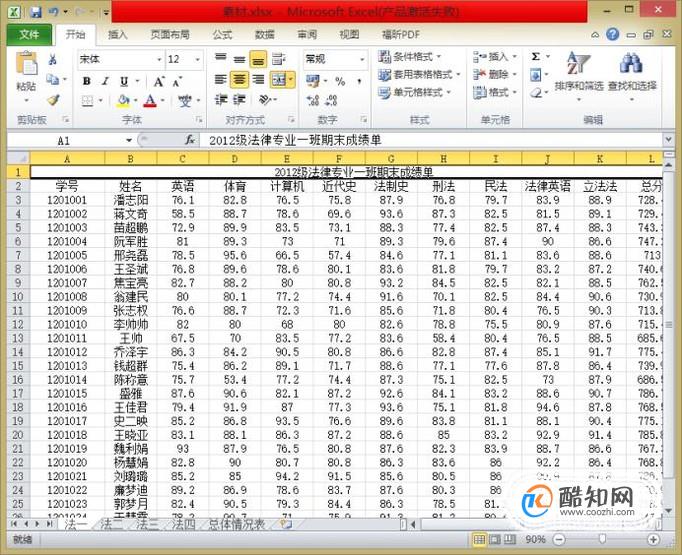
Task: Click column header E
Action: click(x=287, y=159)
